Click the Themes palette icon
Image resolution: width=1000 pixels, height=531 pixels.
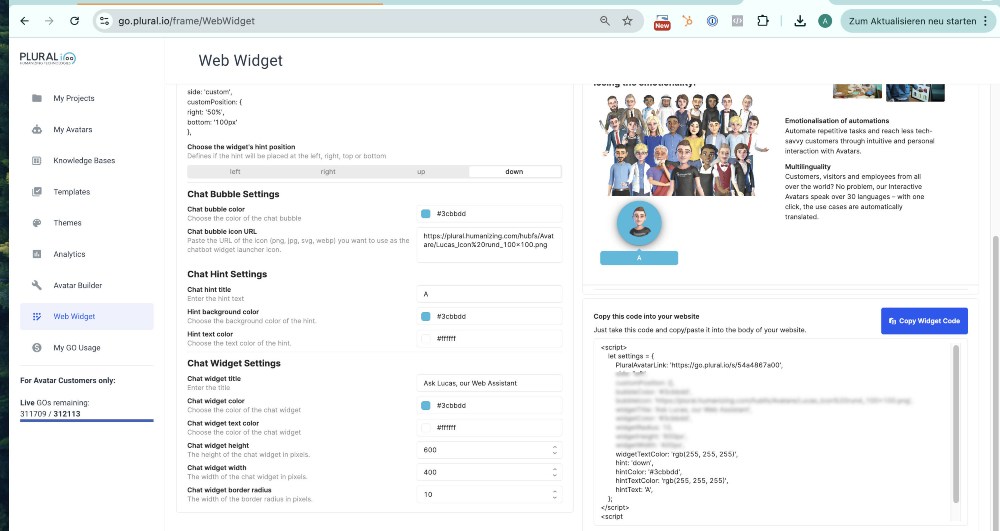(x=37, y=223)
